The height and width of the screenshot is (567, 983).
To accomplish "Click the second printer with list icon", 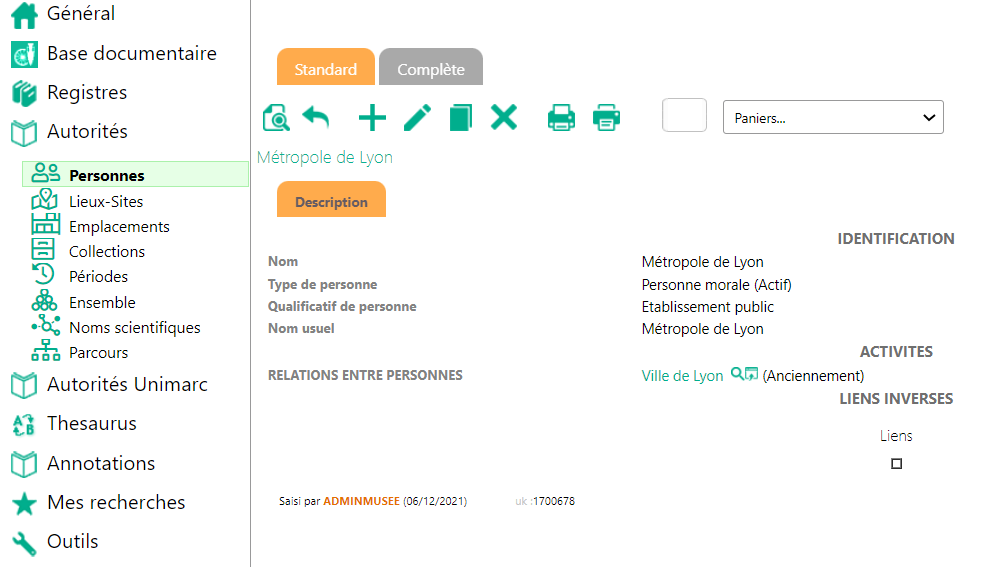I will click(x=606, y=118).
